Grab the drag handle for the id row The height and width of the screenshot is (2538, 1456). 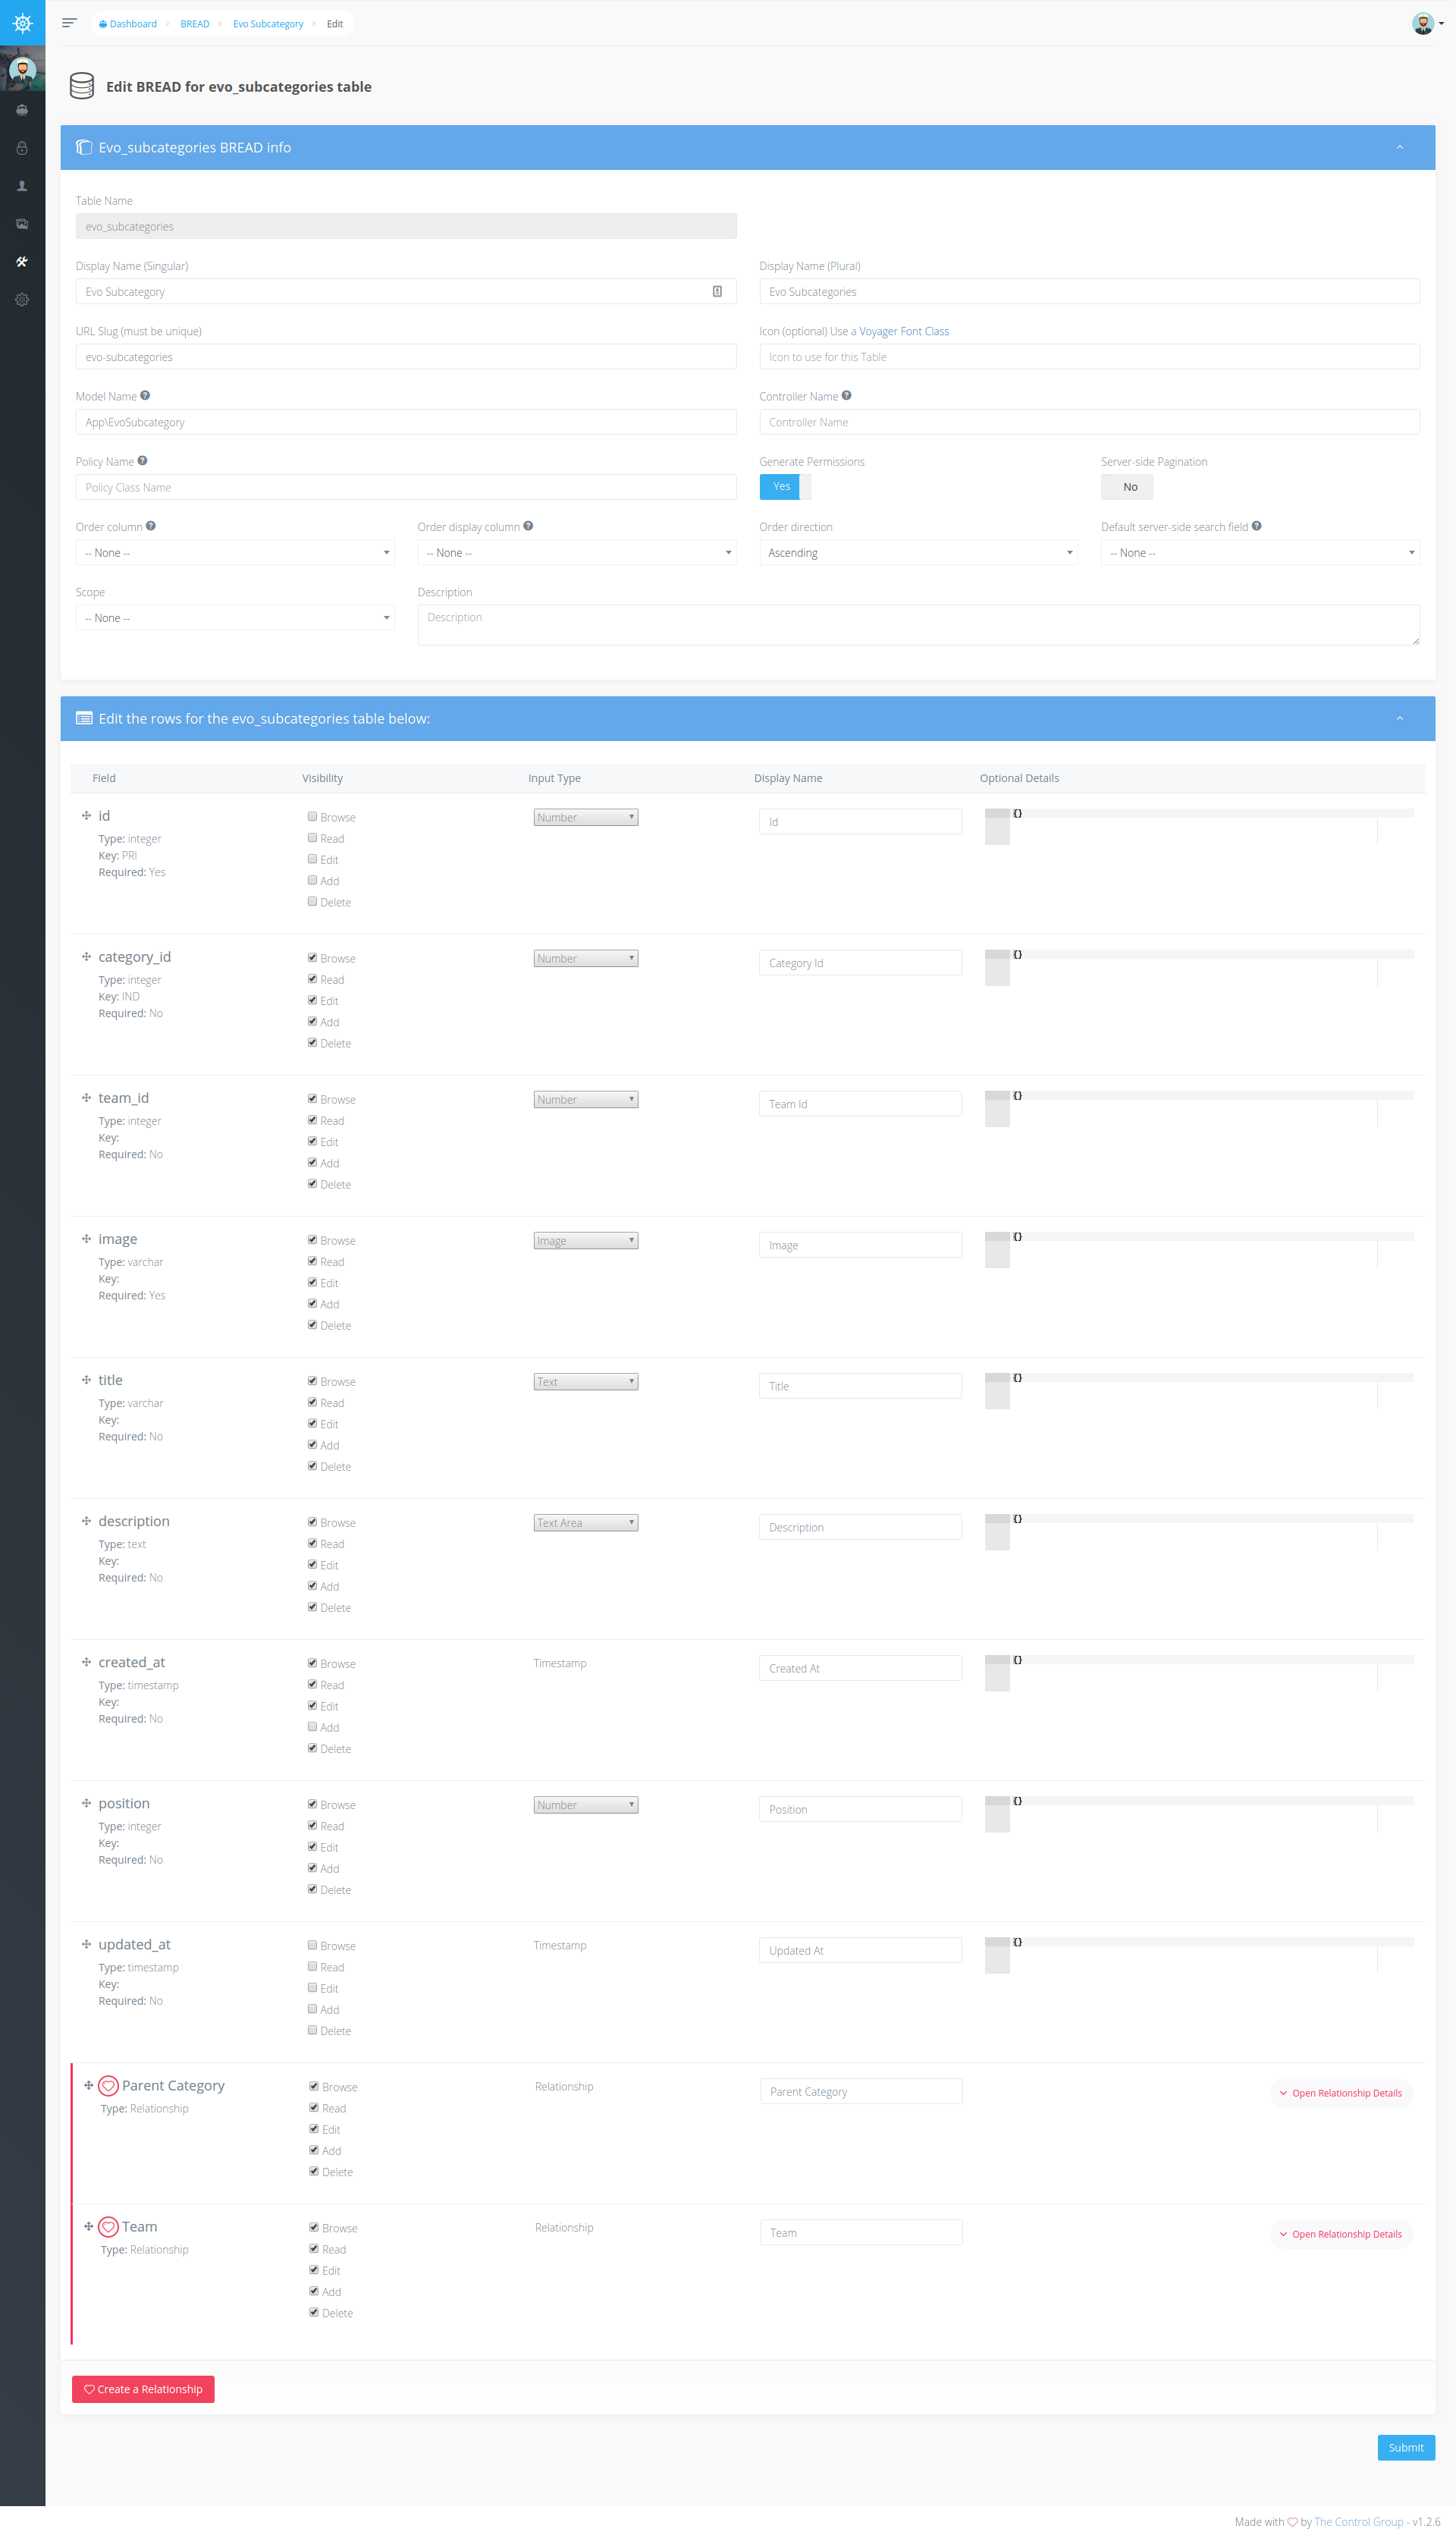pyautogui.click(x=86, y=816)
